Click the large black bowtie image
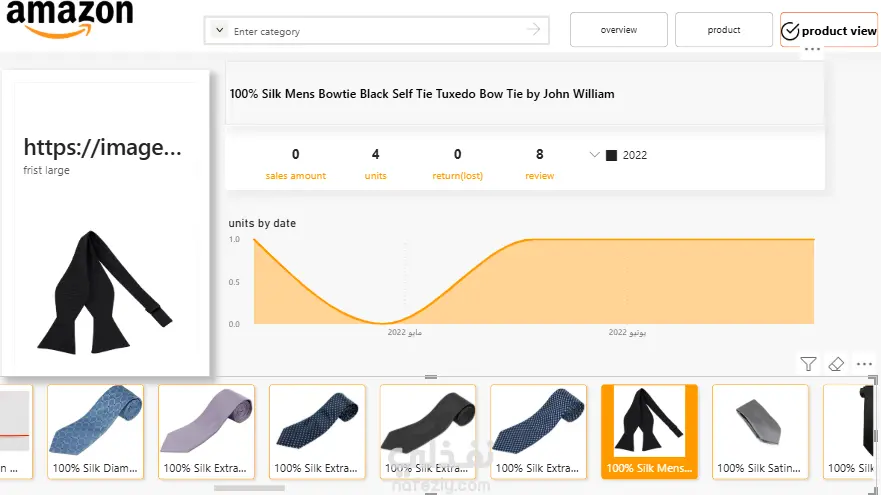 tap(105, 293)
